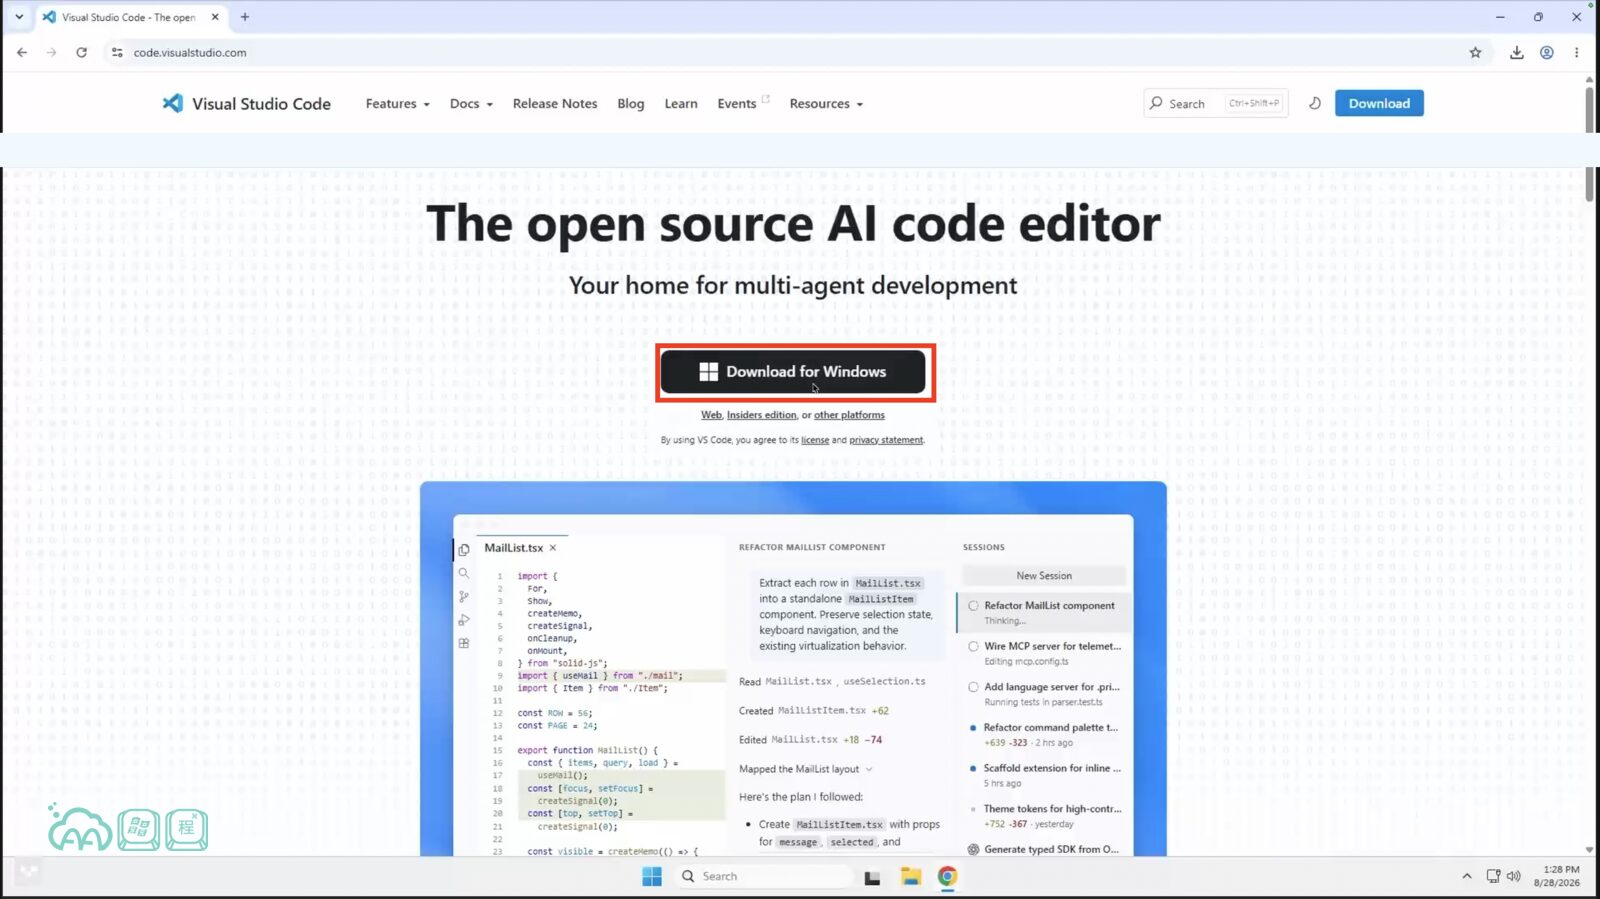Click the blue Download button in header
The width and height of the screenshot is (1600, 899).
(x=1379, y=103)
